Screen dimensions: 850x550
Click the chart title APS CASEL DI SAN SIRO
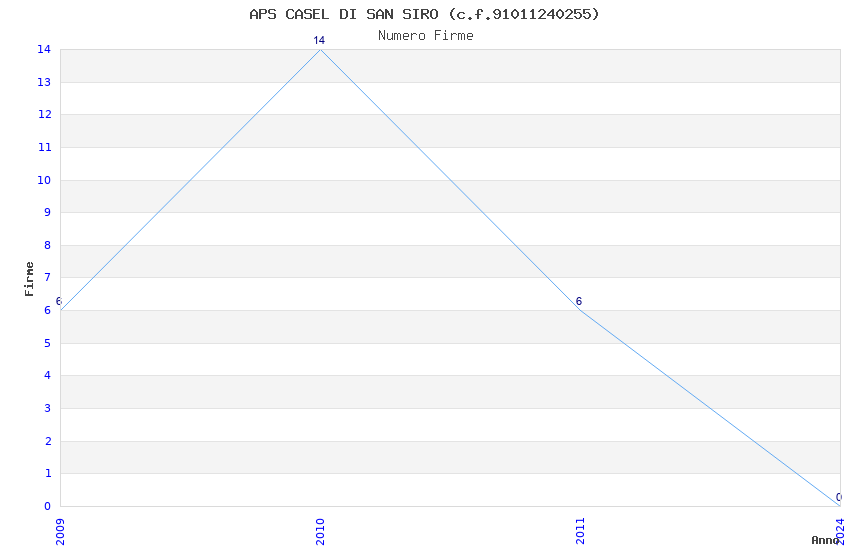tap(424, 14)
